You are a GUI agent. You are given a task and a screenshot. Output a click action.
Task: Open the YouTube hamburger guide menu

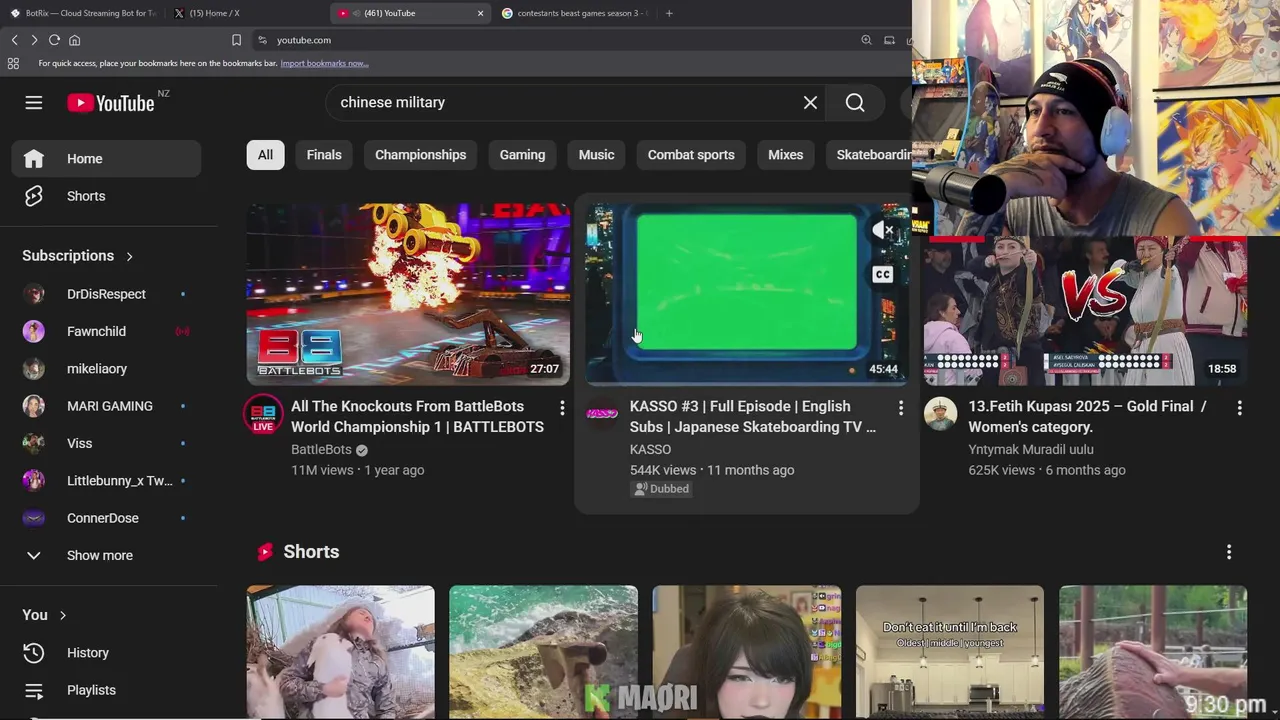click(x=34, y=102)
